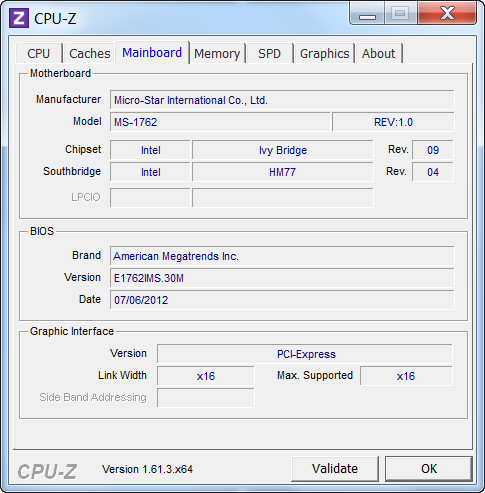Select BIOS Date 07/06/2012 field
This screenshot has height=493, width=485.
pyautogui.click(x=282, y=300)
